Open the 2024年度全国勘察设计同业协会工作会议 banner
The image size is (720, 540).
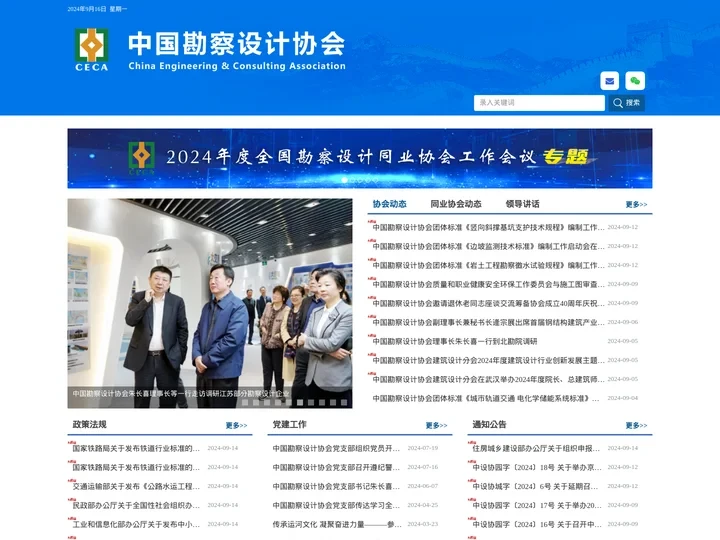click(x=360, y=158)
